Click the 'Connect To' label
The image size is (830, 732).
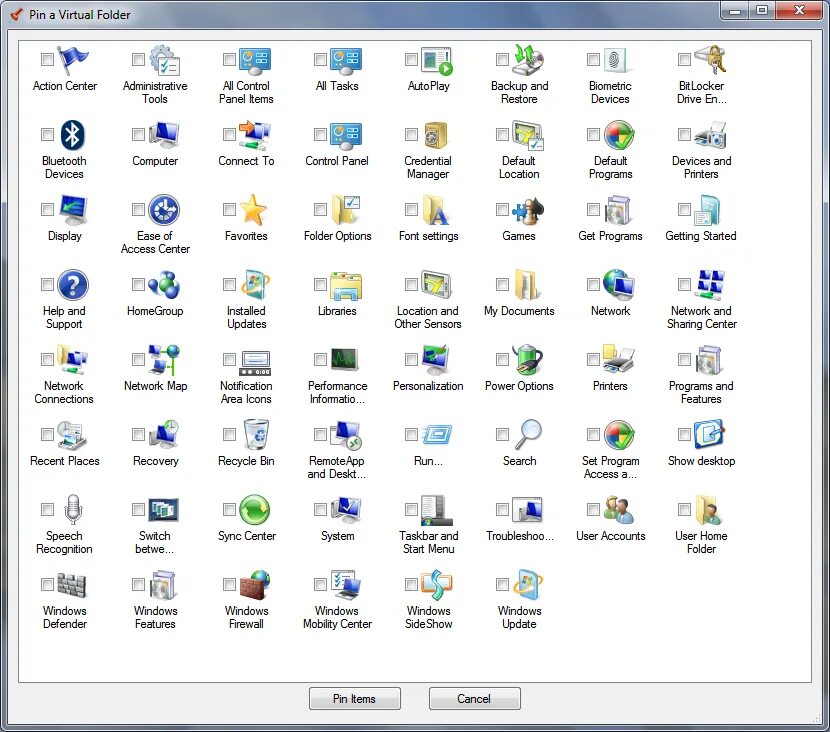tap(246, 161)
